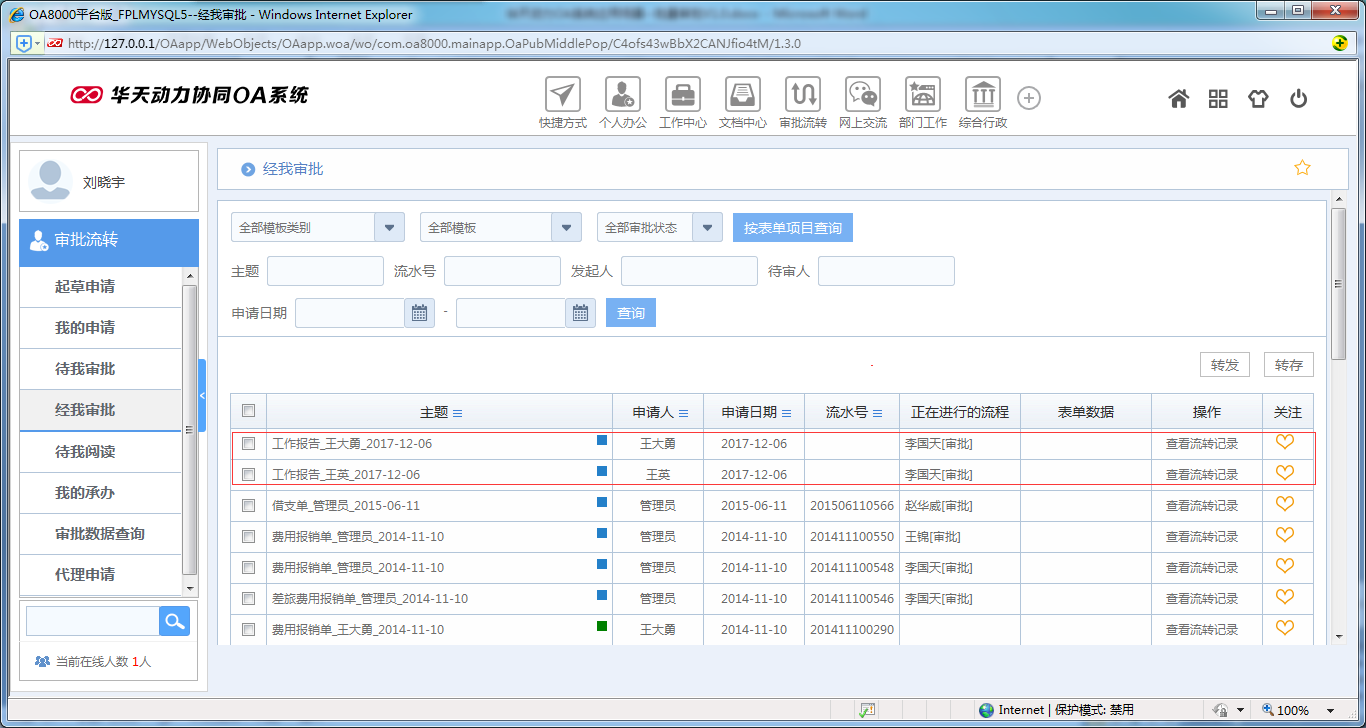
Task: Click the 工作中心 briefcase icon
Action: (x=683, y=95)
